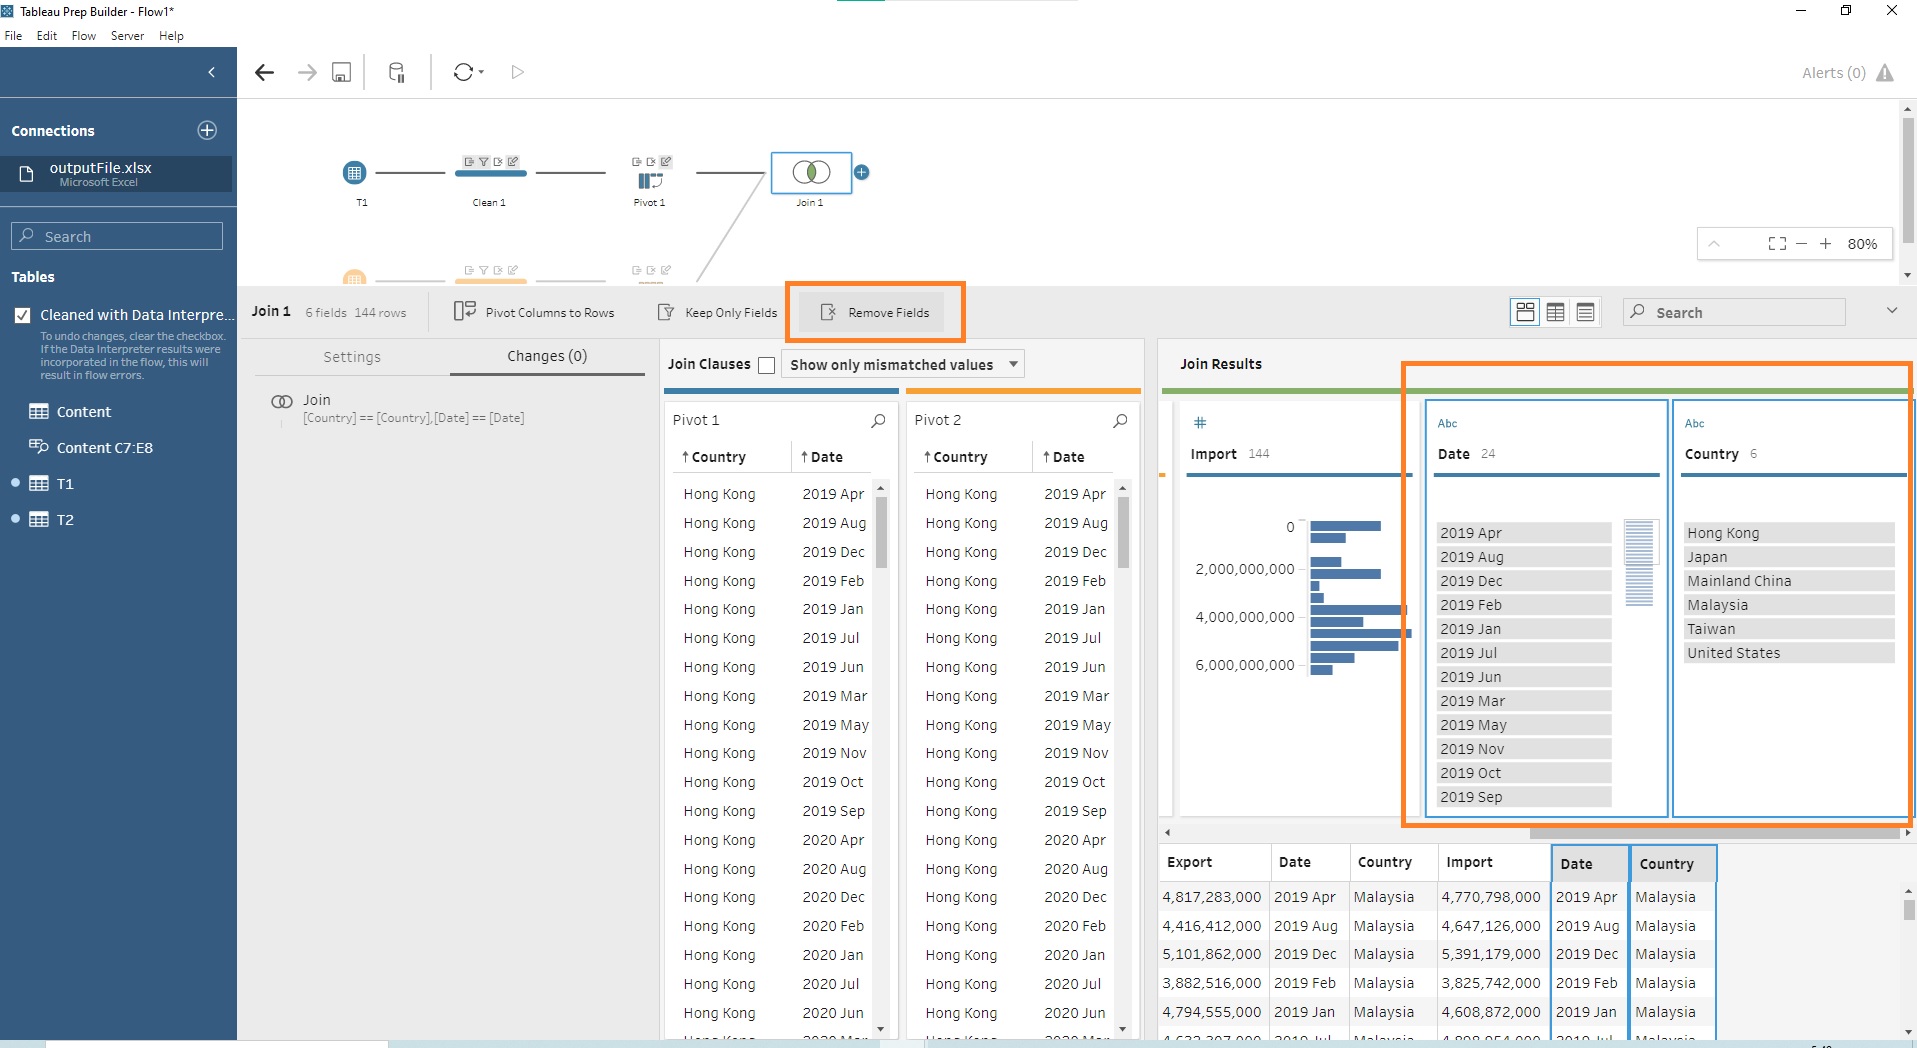
Task: Select outputFile.xlsx connection
Action: pyautogui.click(x=116, y=174)
